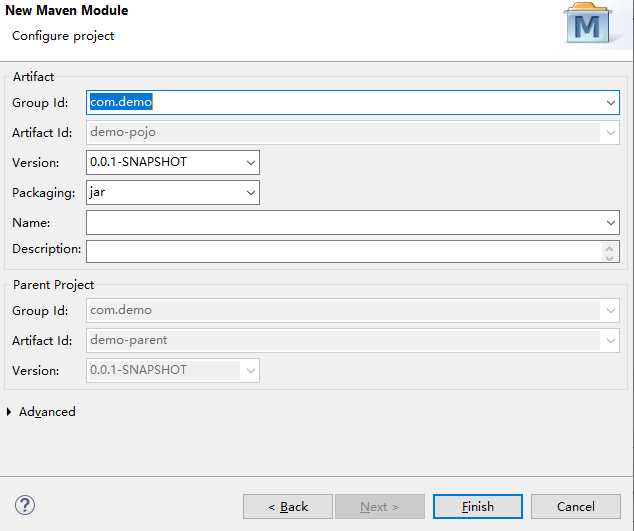
Task: Go back with the Back button
Action: pos(288,506)
